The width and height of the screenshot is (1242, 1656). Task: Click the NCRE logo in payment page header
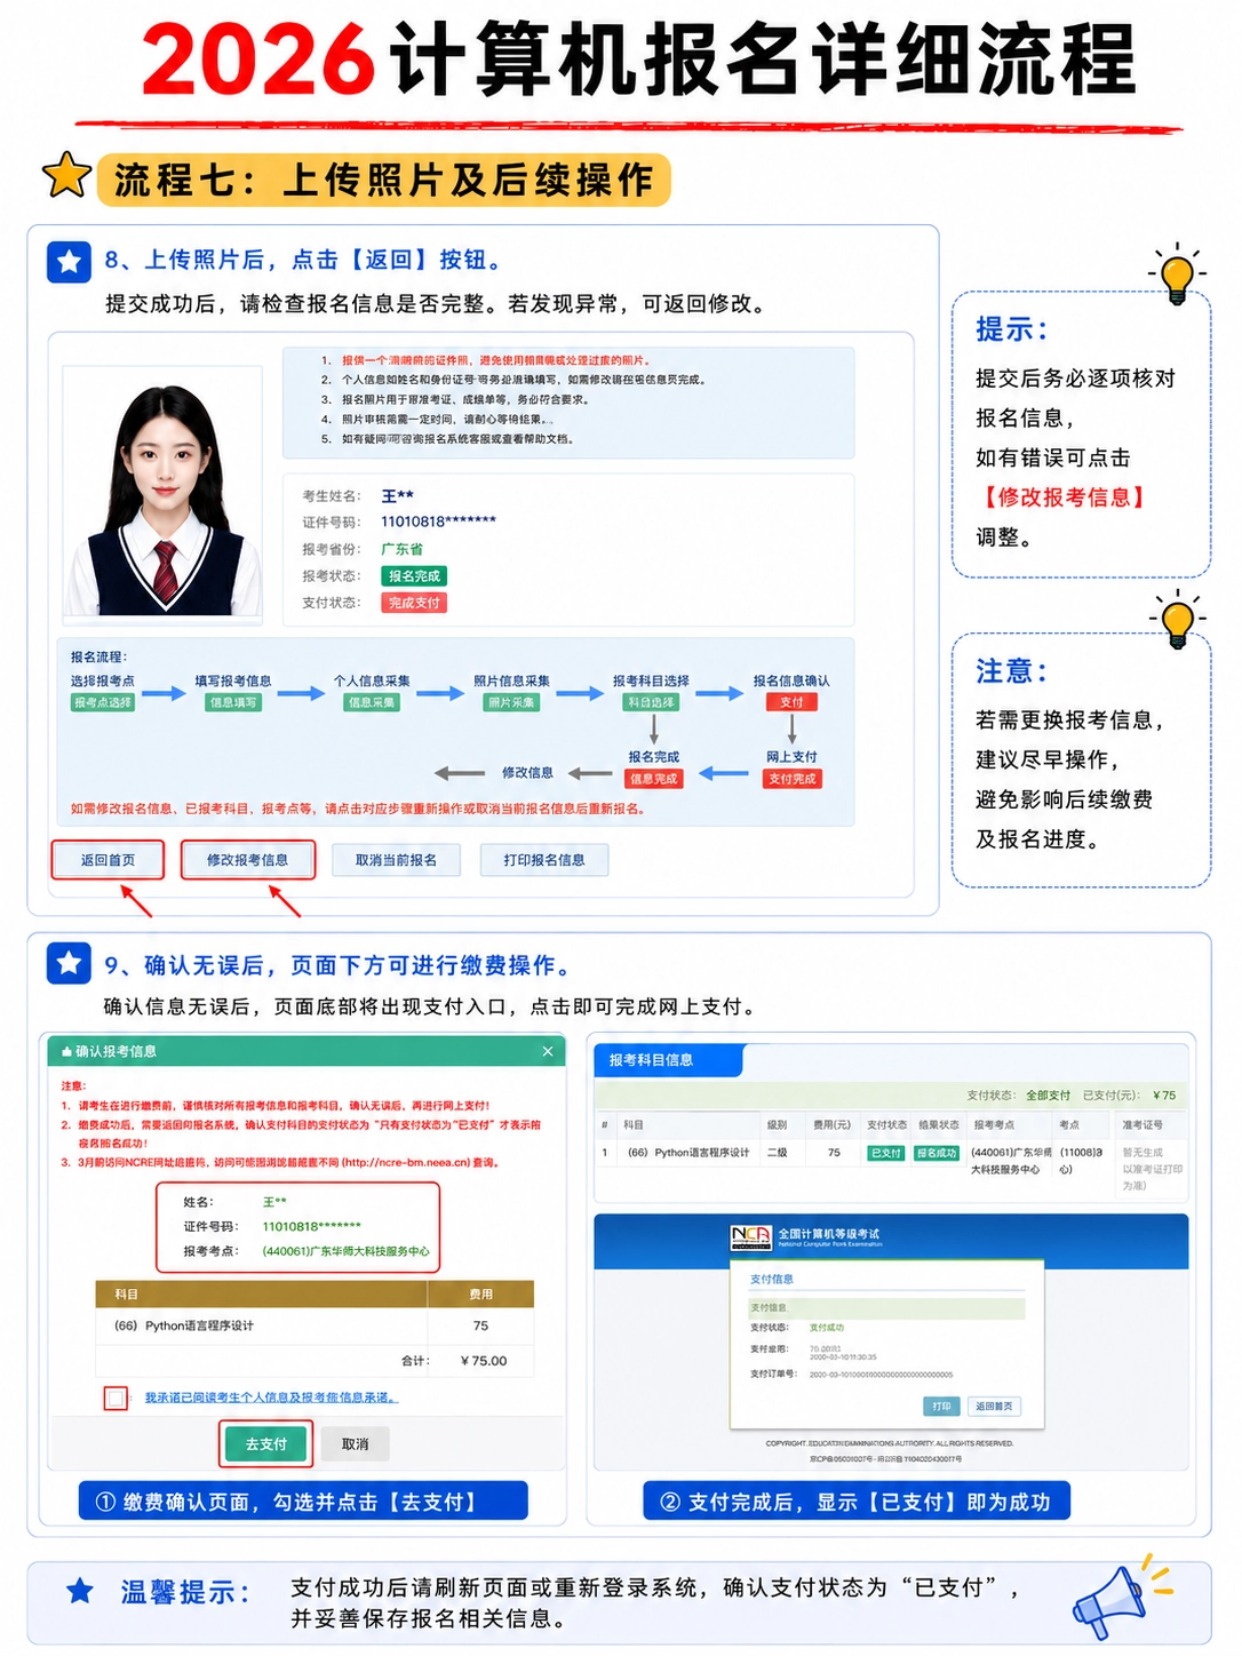[x=751, y=1236]
